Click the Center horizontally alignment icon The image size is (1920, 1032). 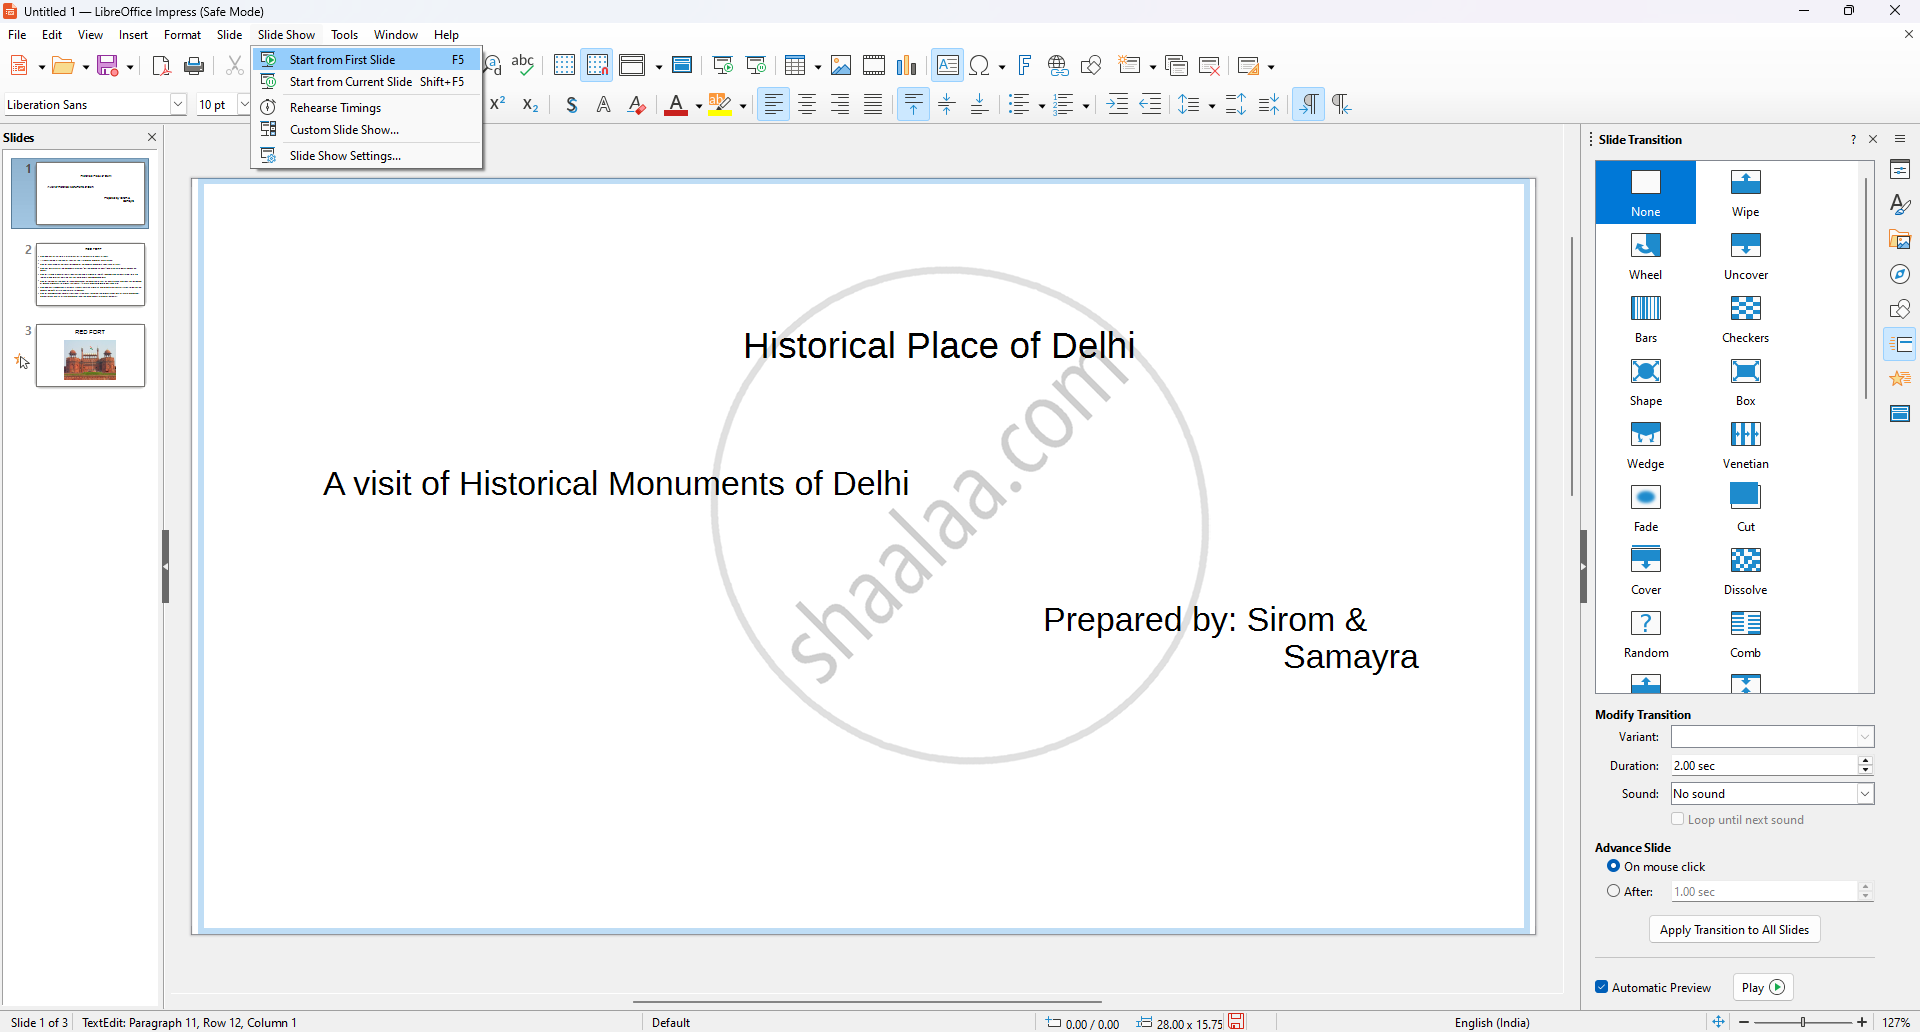(807, 105)
